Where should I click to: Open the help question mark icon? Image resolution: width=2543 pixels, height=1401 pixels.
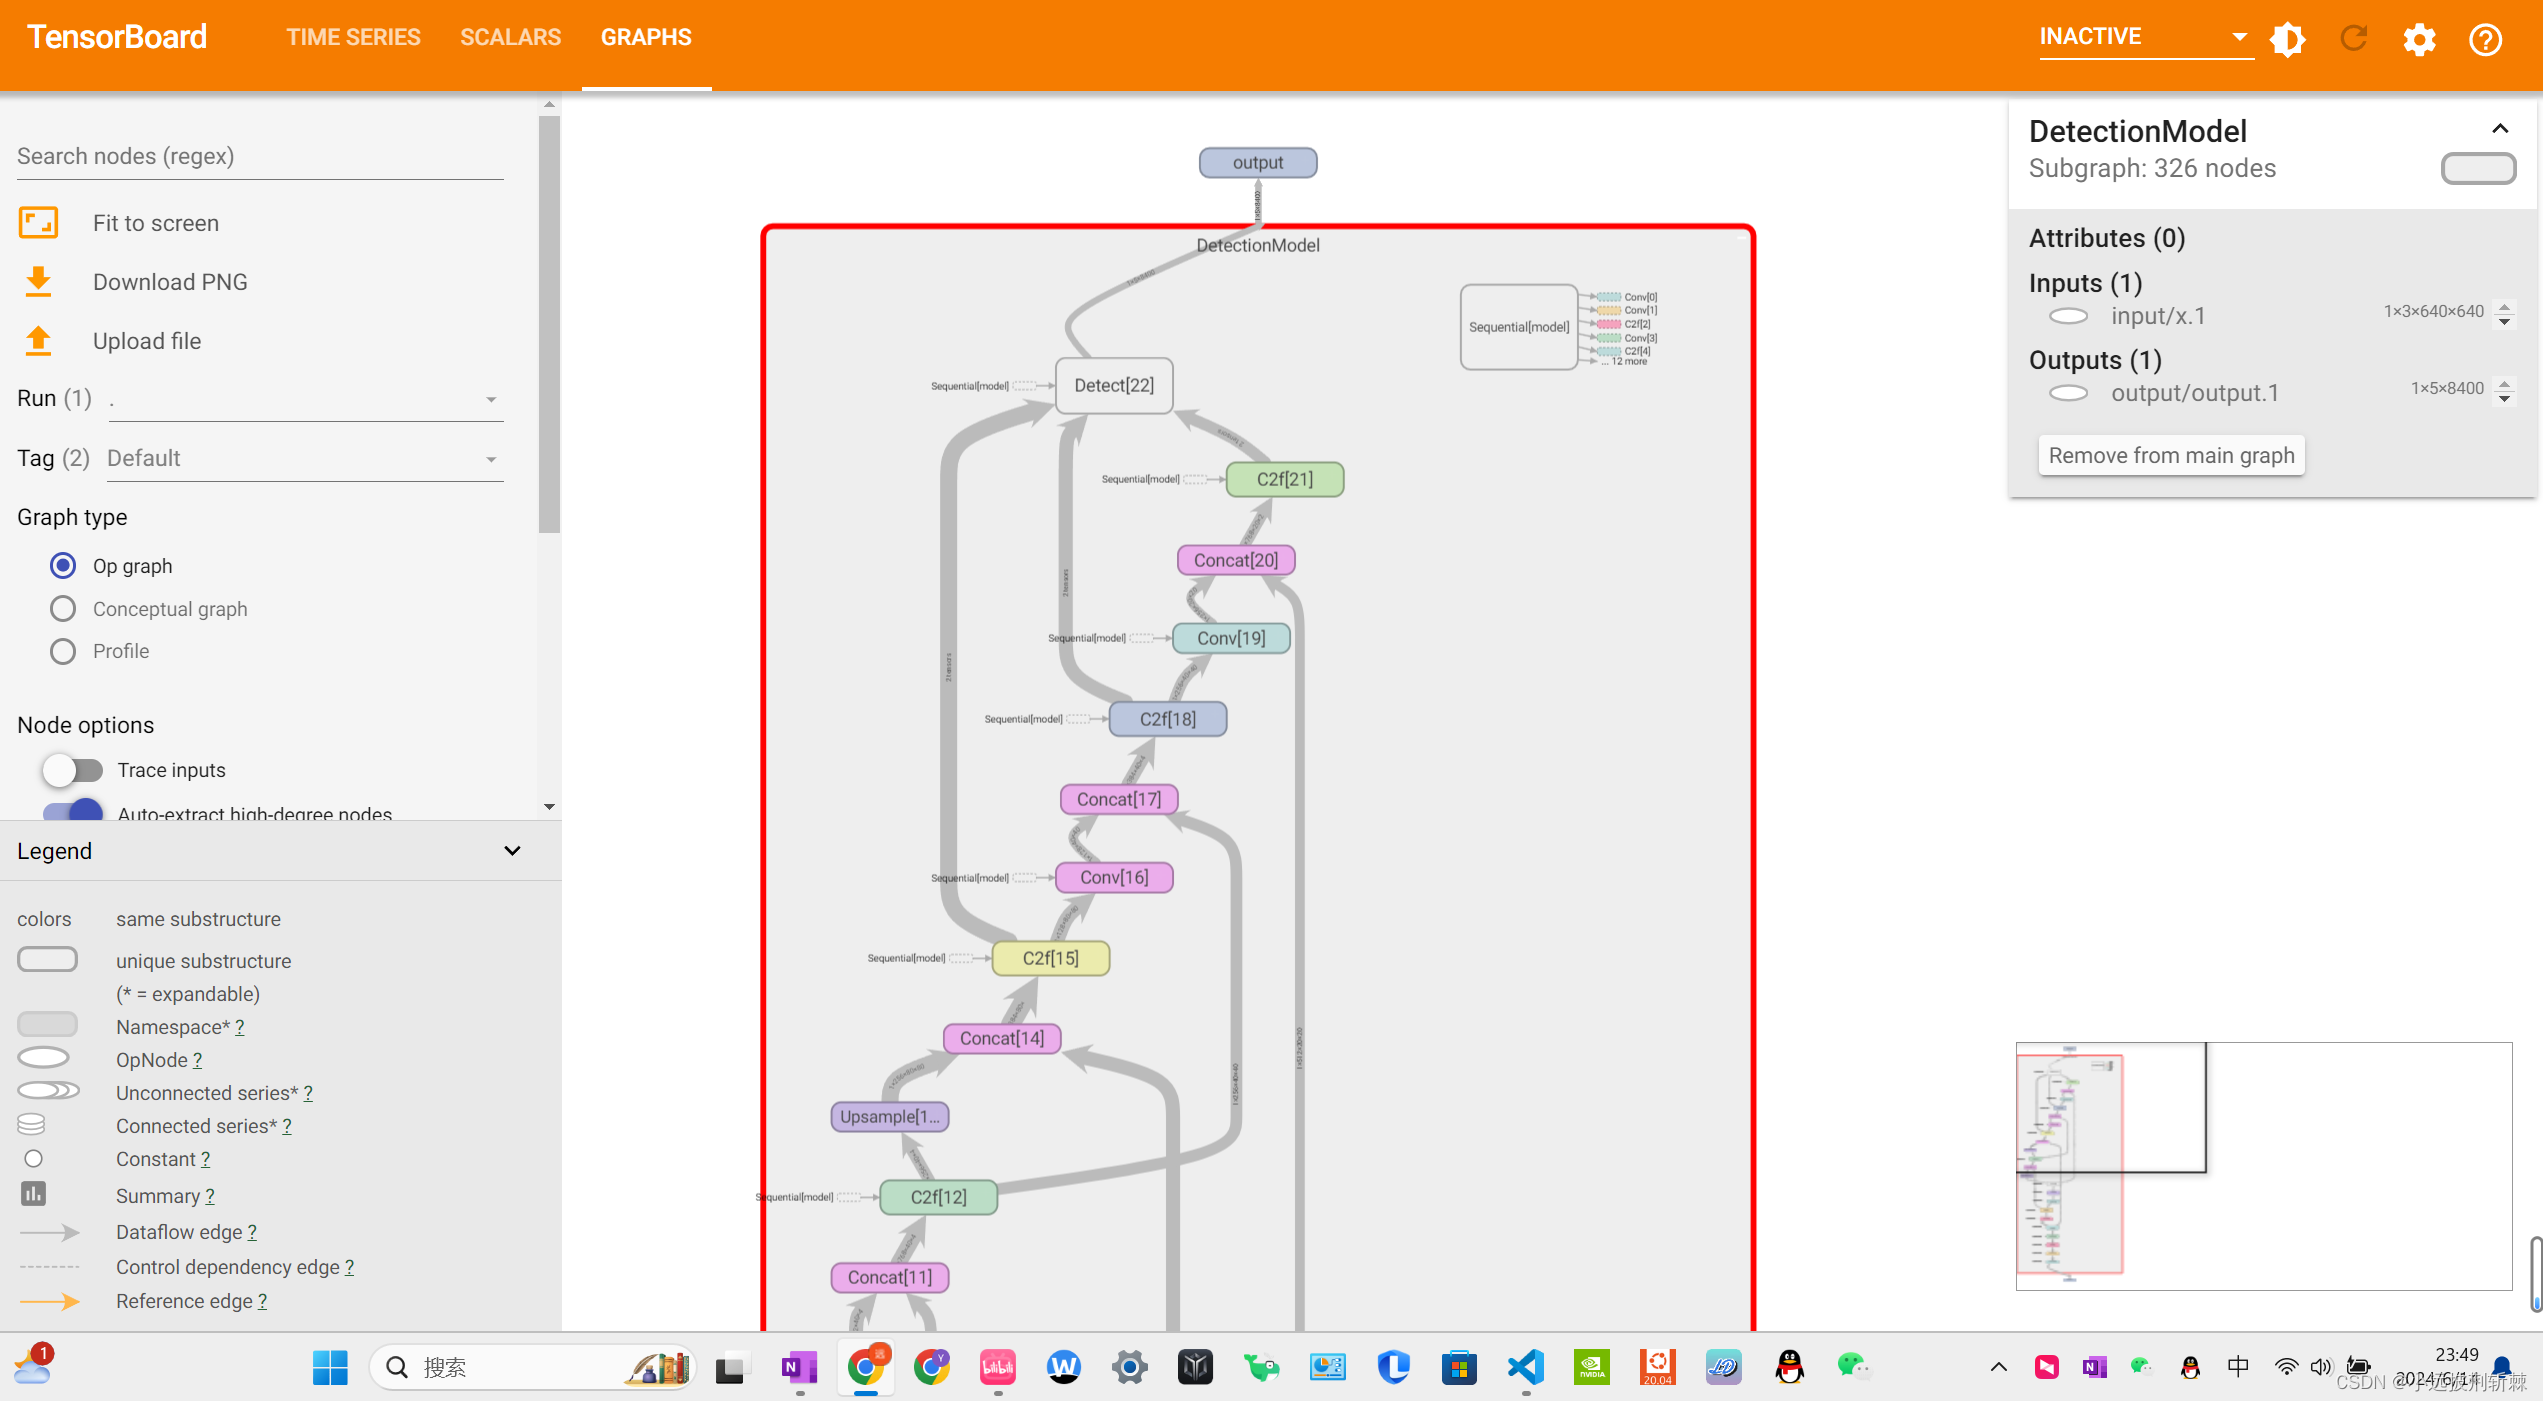pos(2485,39)
